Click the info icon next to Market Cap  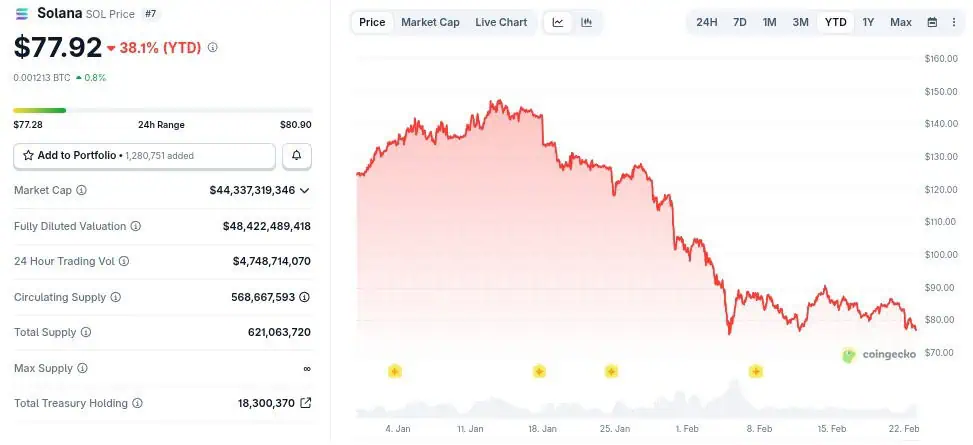(x=82, y=190)
